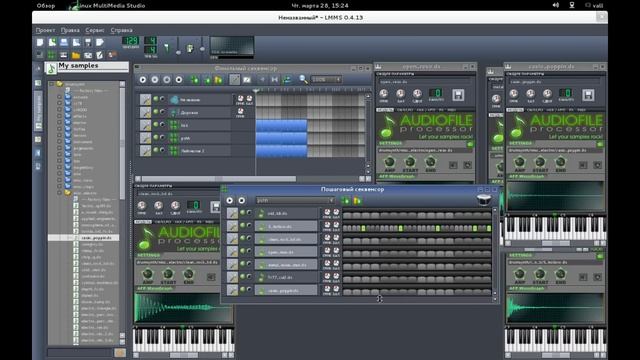Viewport: 640px width, 360px height.
Task: Click the piano keyboard in the casio_poppin window
Action: (555, 228)
